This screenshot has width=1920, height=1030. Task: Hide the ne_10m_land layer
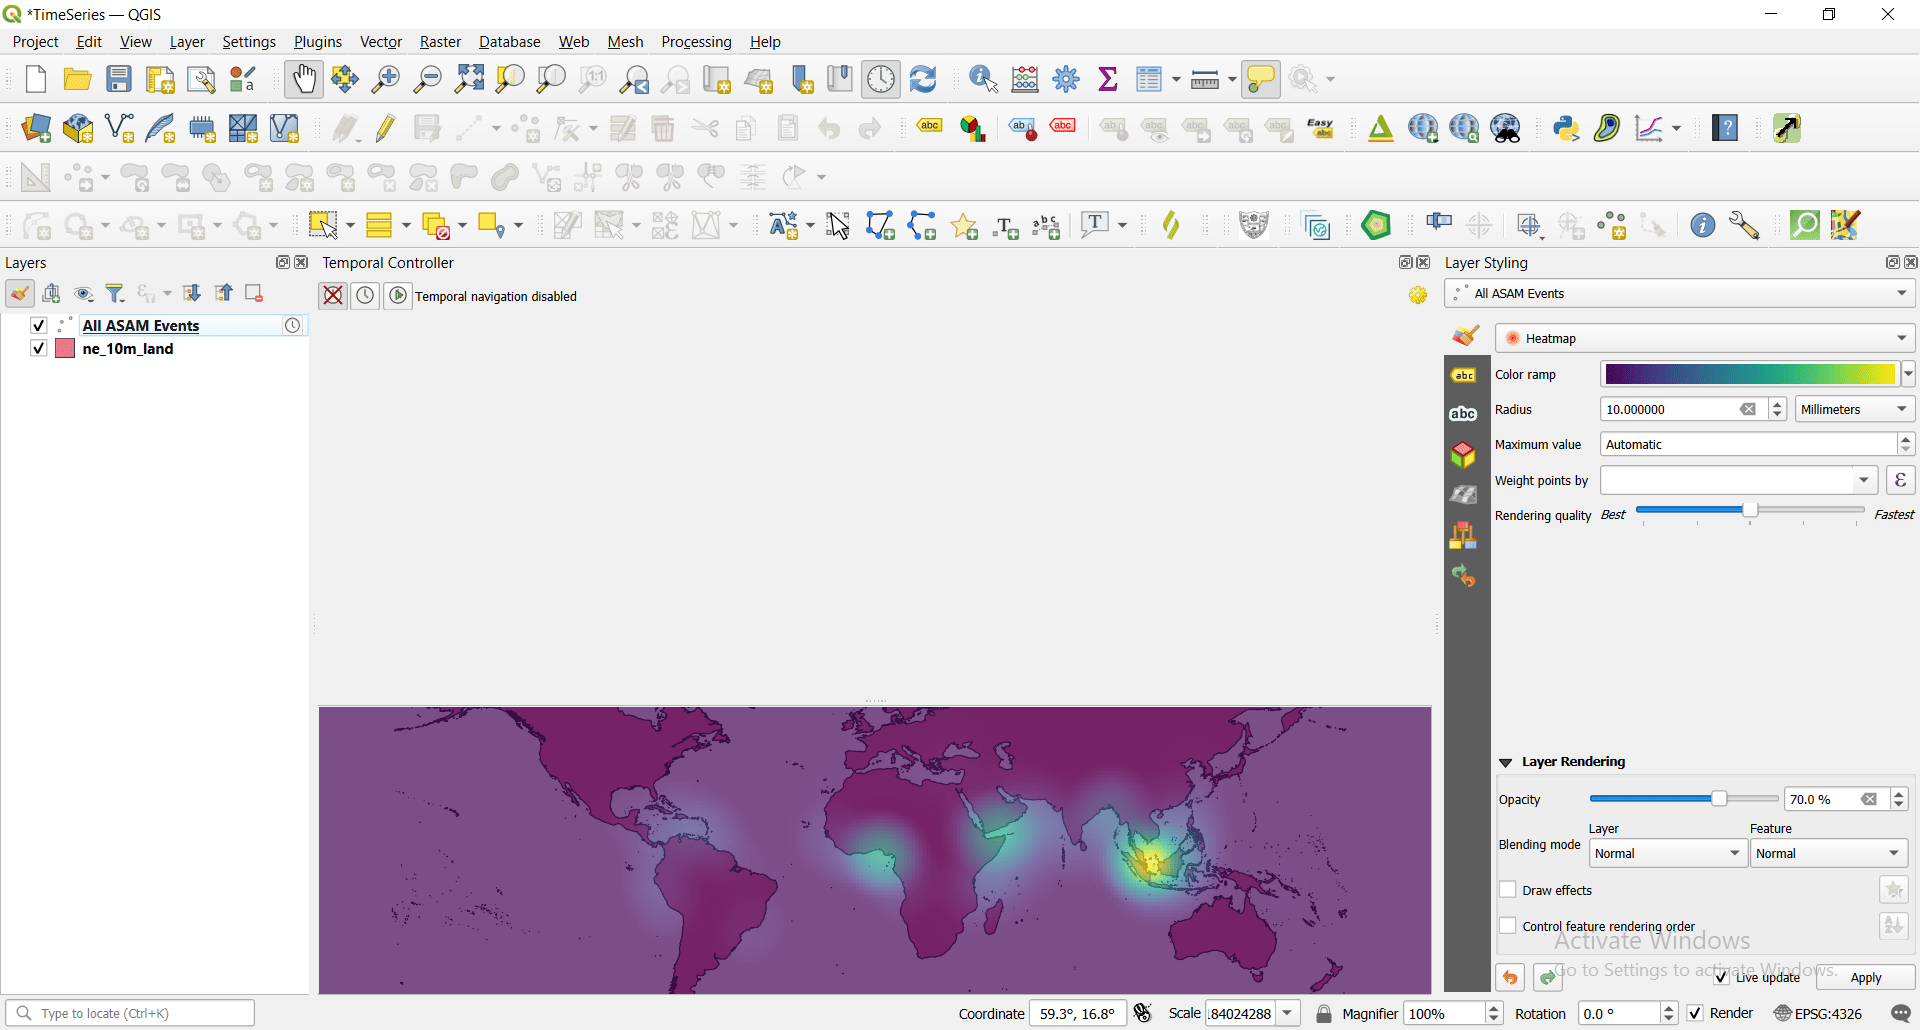(37, 348)
